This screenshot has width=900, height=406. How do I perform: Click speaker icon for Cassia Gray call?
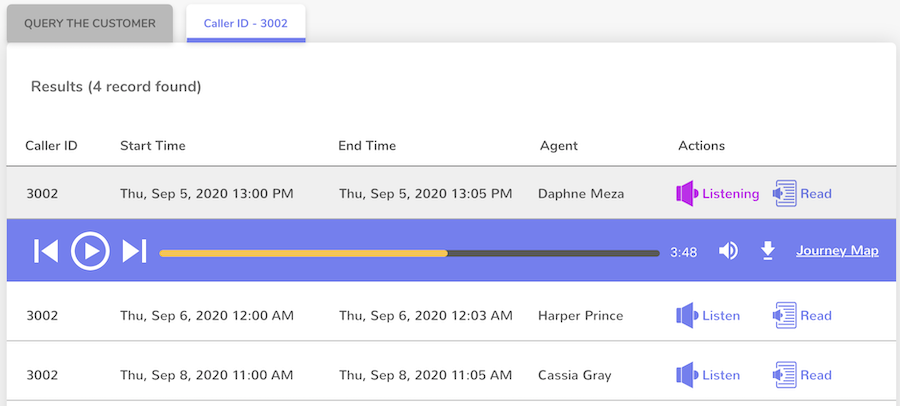686,376
